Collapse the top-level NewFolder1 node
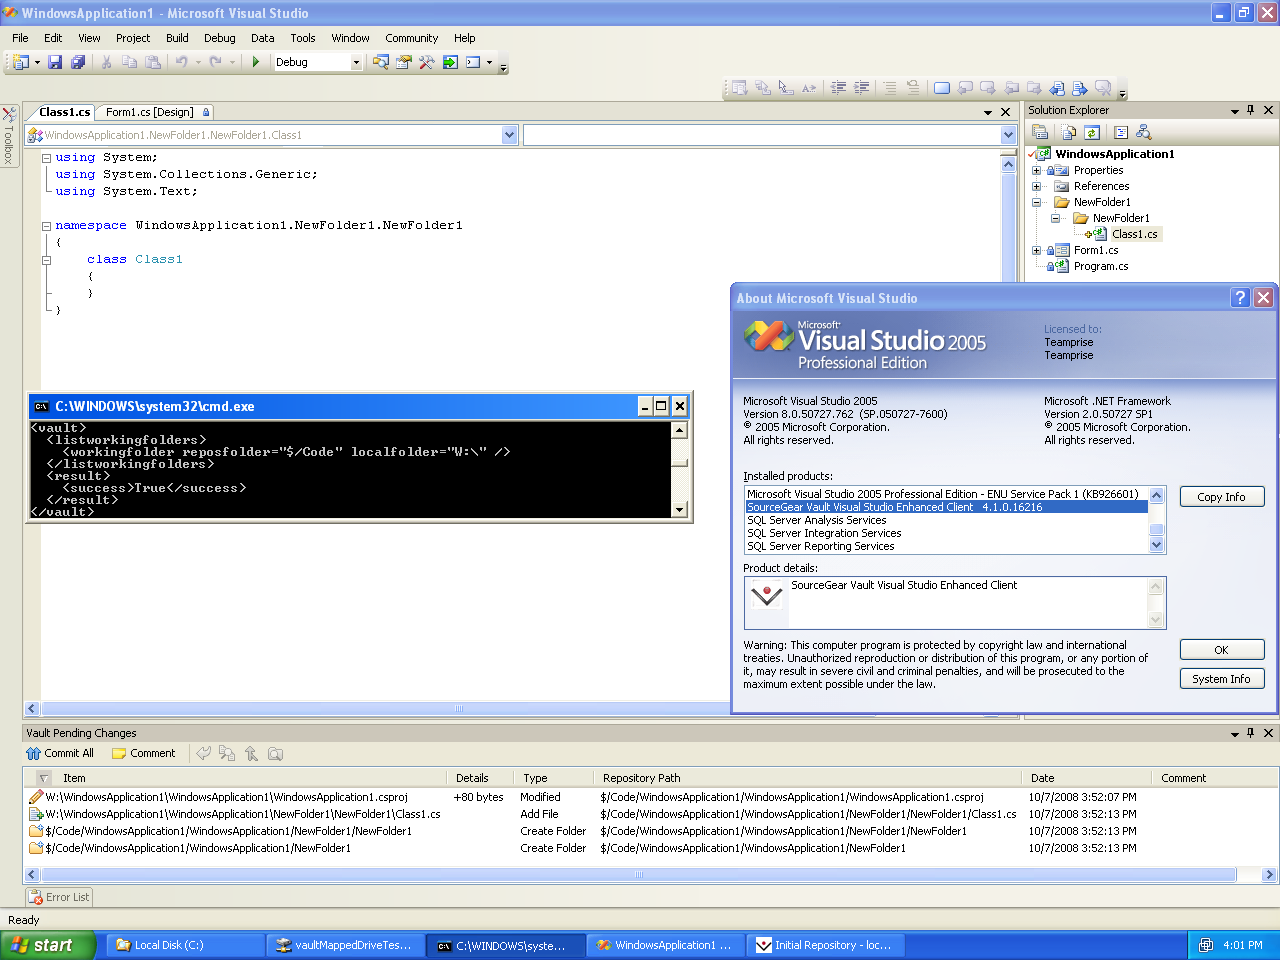Image resolution: width=1280 pixels, height=960 pixels. (1037, 202)
